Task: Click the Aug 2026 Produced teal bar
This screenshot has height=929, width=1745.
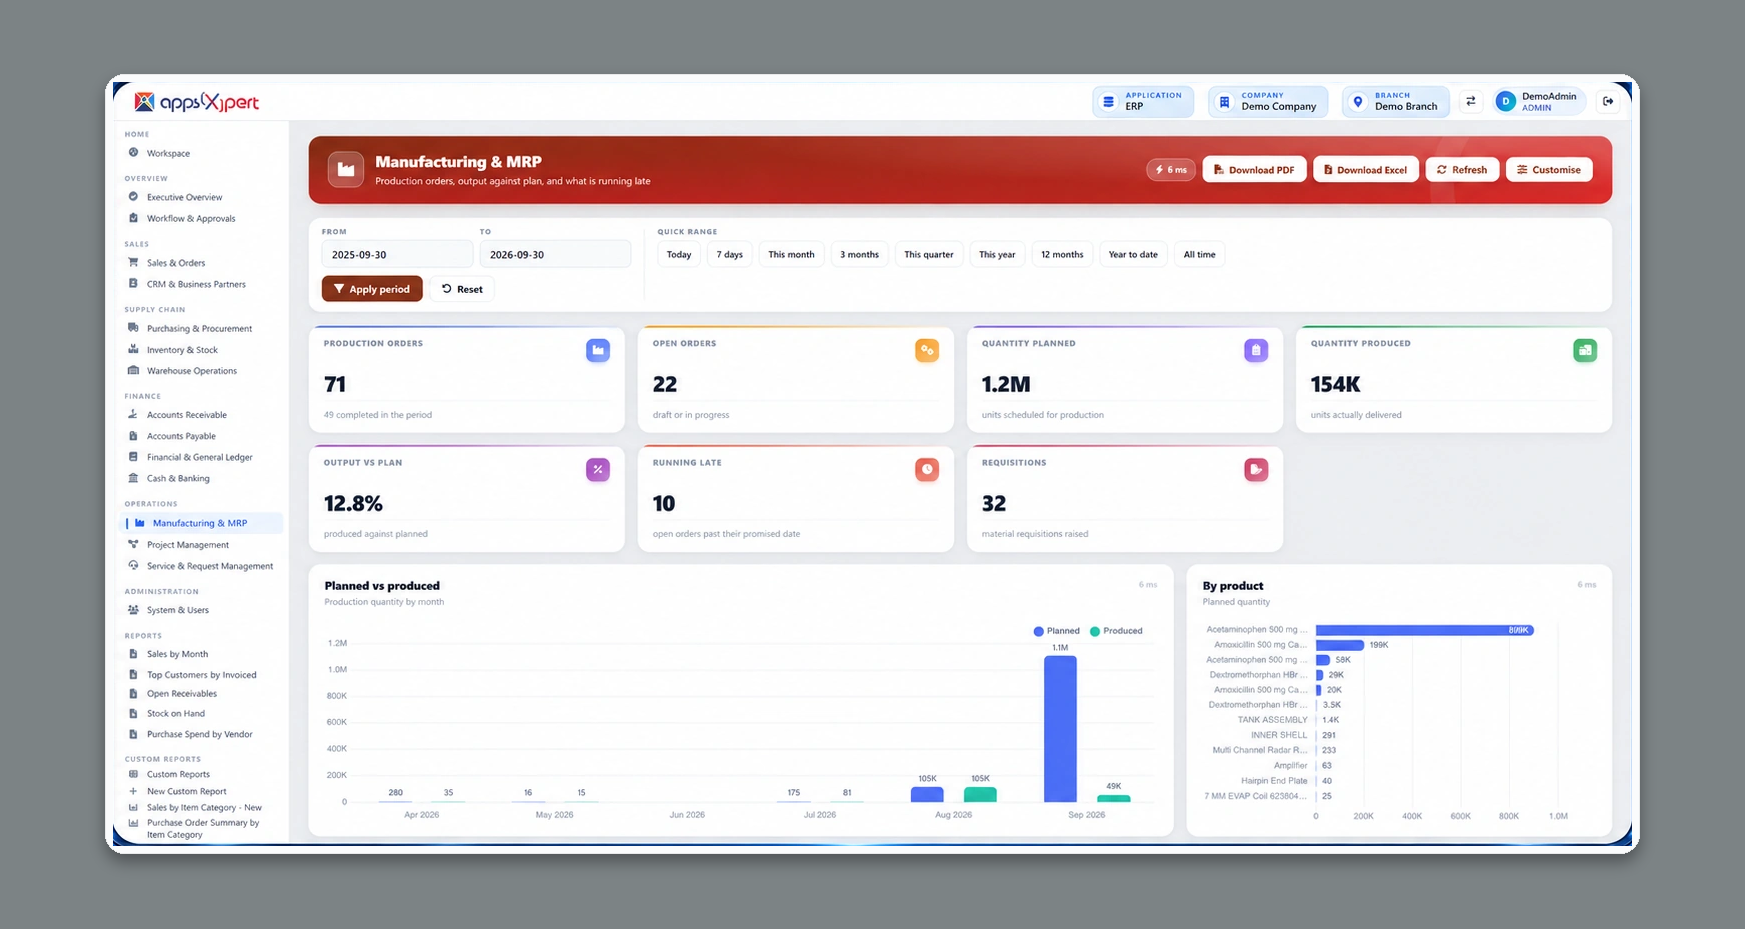Action: 980,794
